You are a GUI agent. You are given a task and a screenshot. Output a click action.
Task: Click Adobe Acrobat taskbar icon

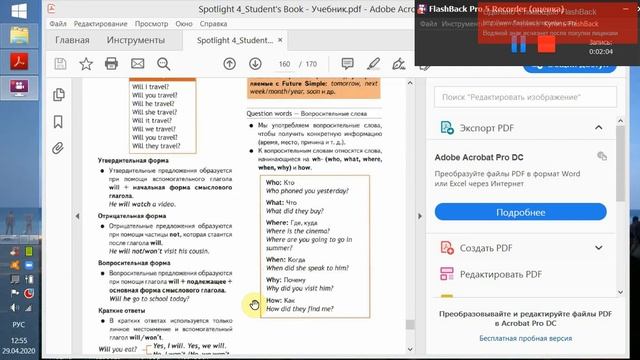coord(19,62)
